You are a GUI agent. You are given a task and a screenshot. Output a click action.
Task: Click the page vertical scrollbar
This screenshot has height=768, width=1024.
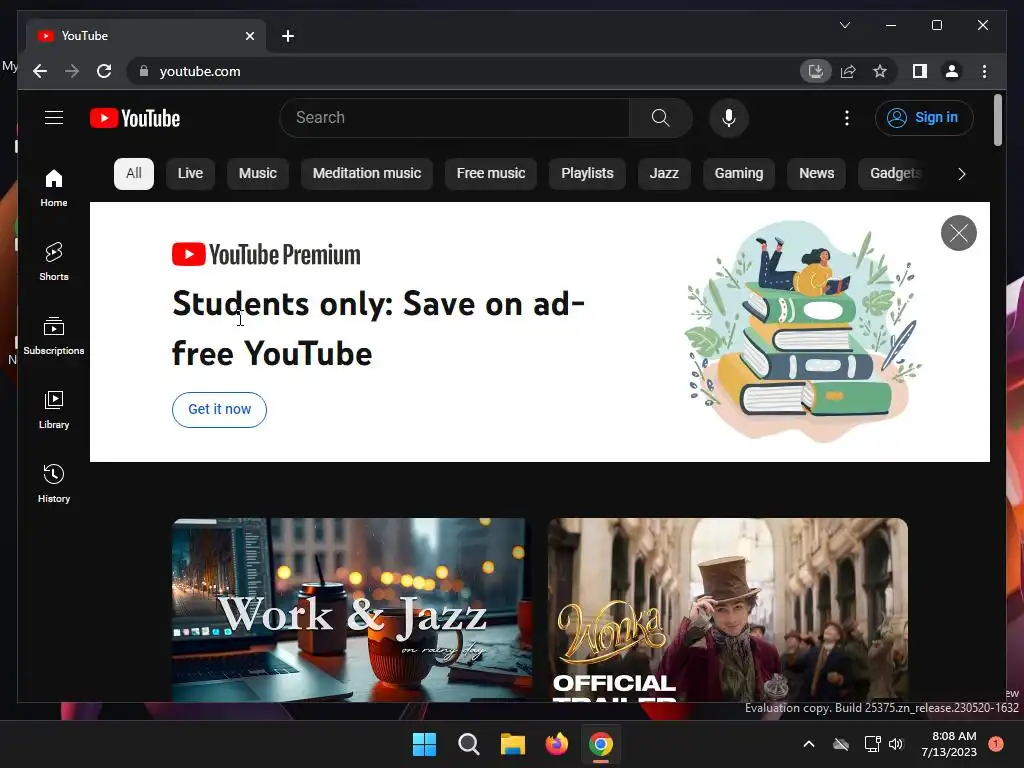pyautogui.click(x=997, y=120)
